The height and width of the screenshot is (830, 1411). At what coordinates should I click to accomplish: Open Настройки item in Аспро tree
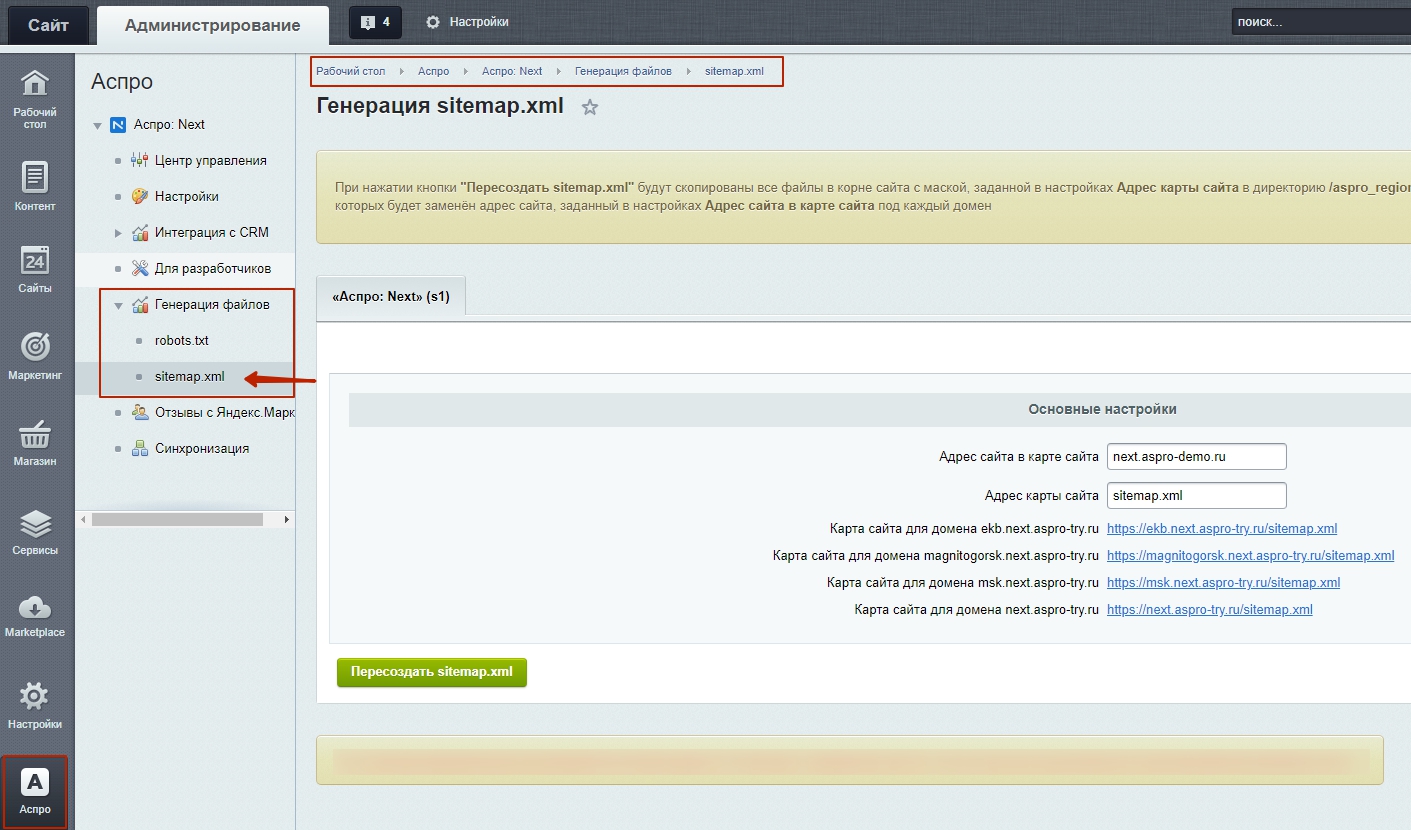pyautogui.click(x=186, y=197)
